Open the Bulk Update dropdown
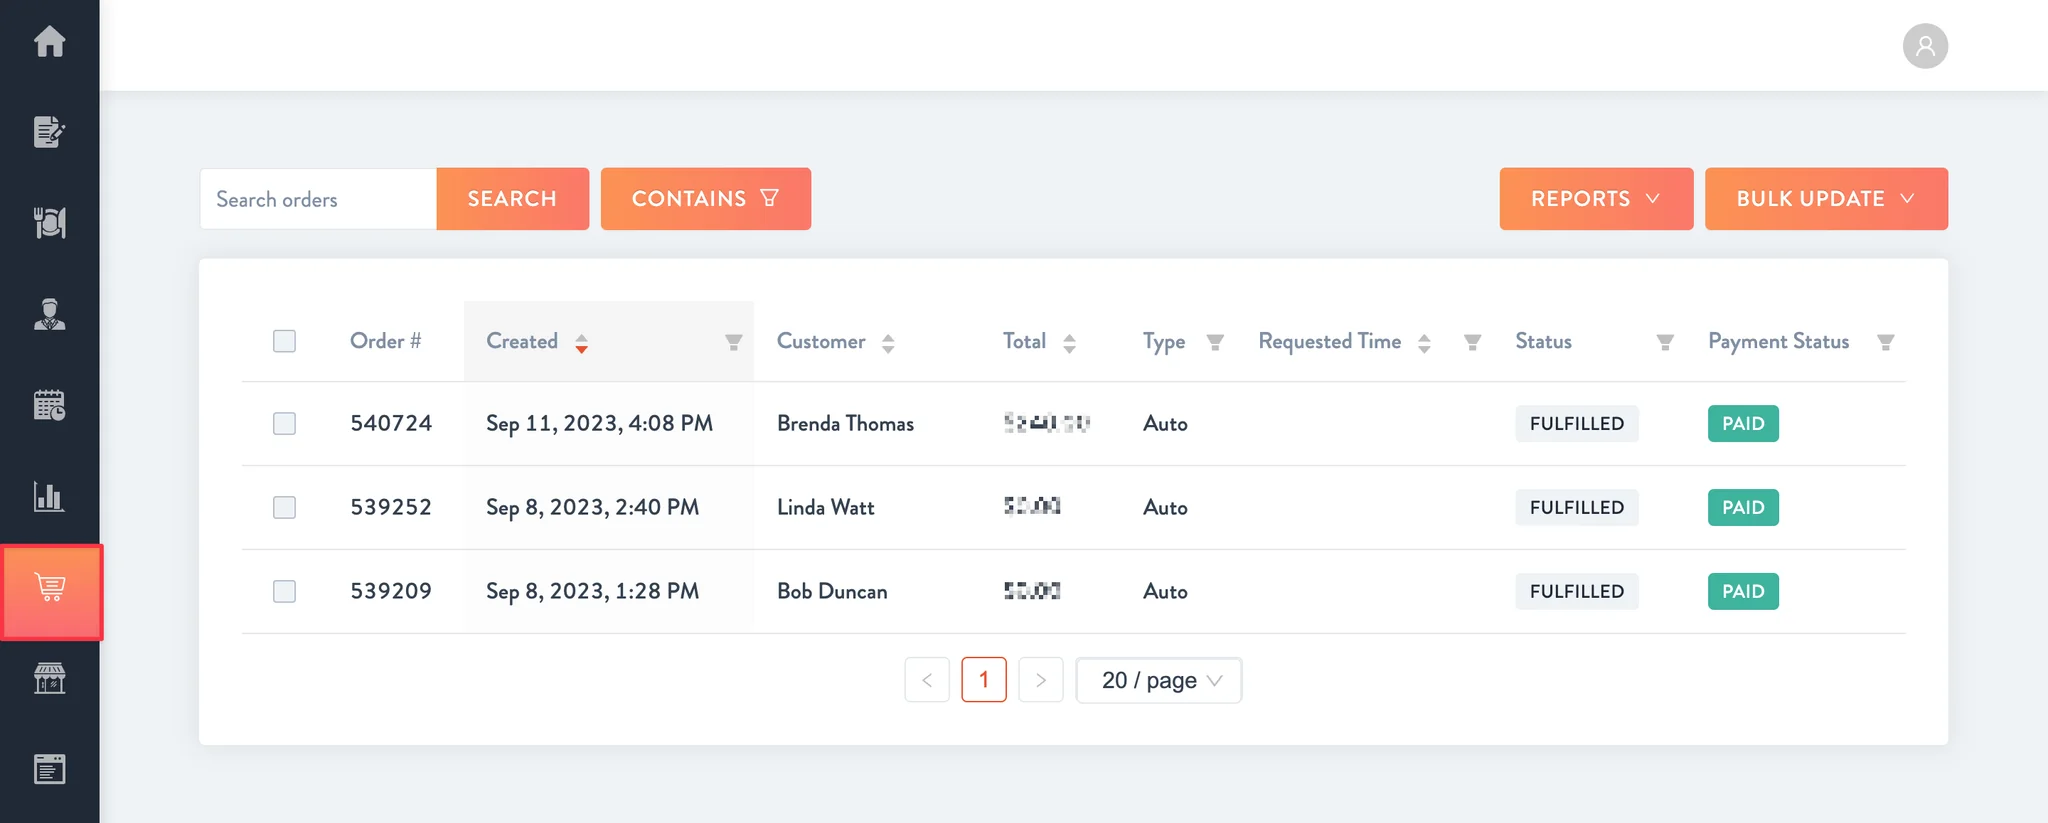2048x823 pixels. click(1826, 199)
